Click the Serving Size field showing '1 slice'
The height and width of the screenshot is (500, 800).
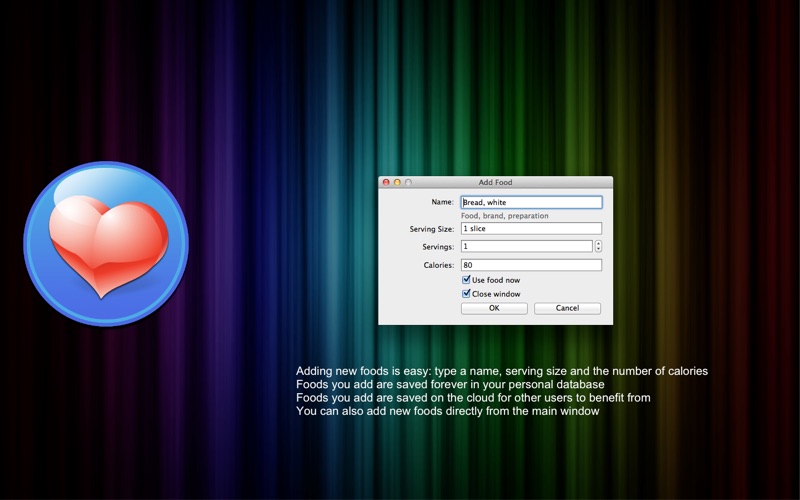pyautogui.click(x=531, y=229)
